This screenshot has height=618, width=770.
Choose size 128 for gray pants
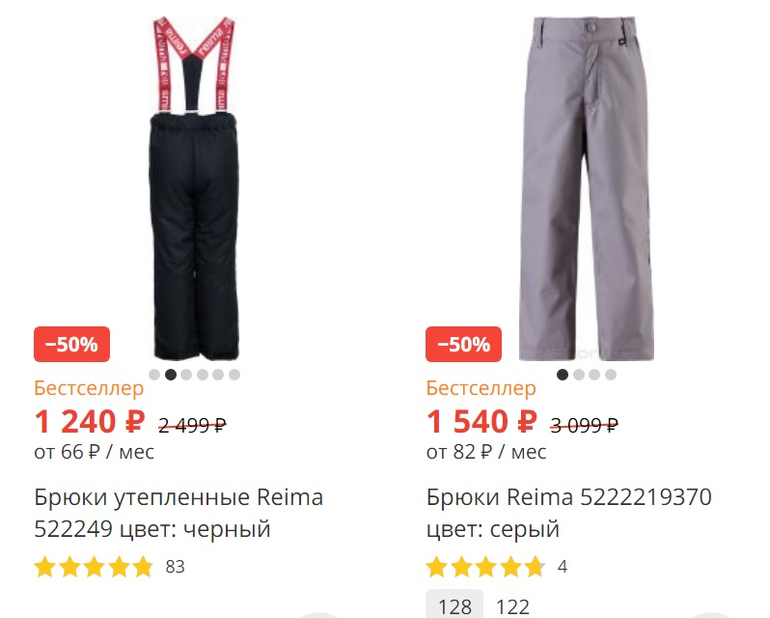(x=454, y=606)
